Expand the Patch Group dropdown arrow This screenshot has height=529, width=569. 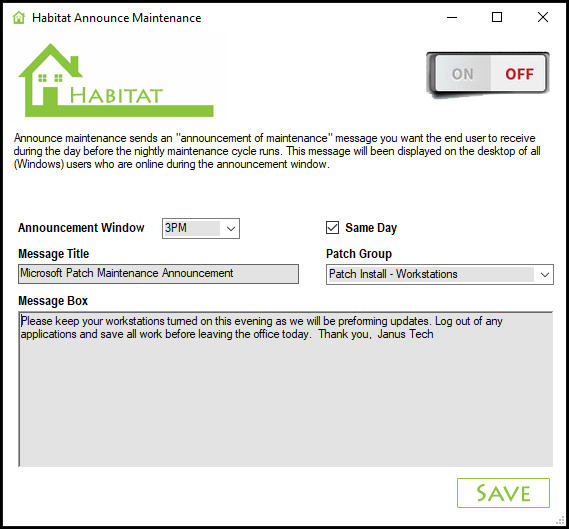pyautogui.click(x=544, y=275)
